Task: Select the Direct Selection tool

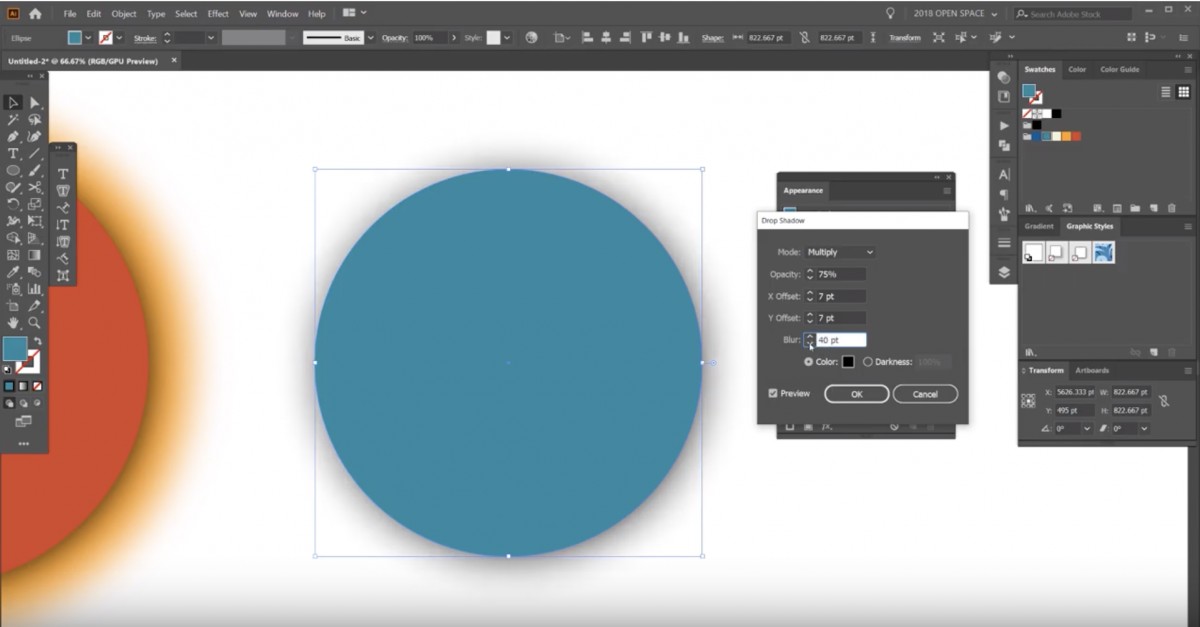Action: tap(34, 102)
